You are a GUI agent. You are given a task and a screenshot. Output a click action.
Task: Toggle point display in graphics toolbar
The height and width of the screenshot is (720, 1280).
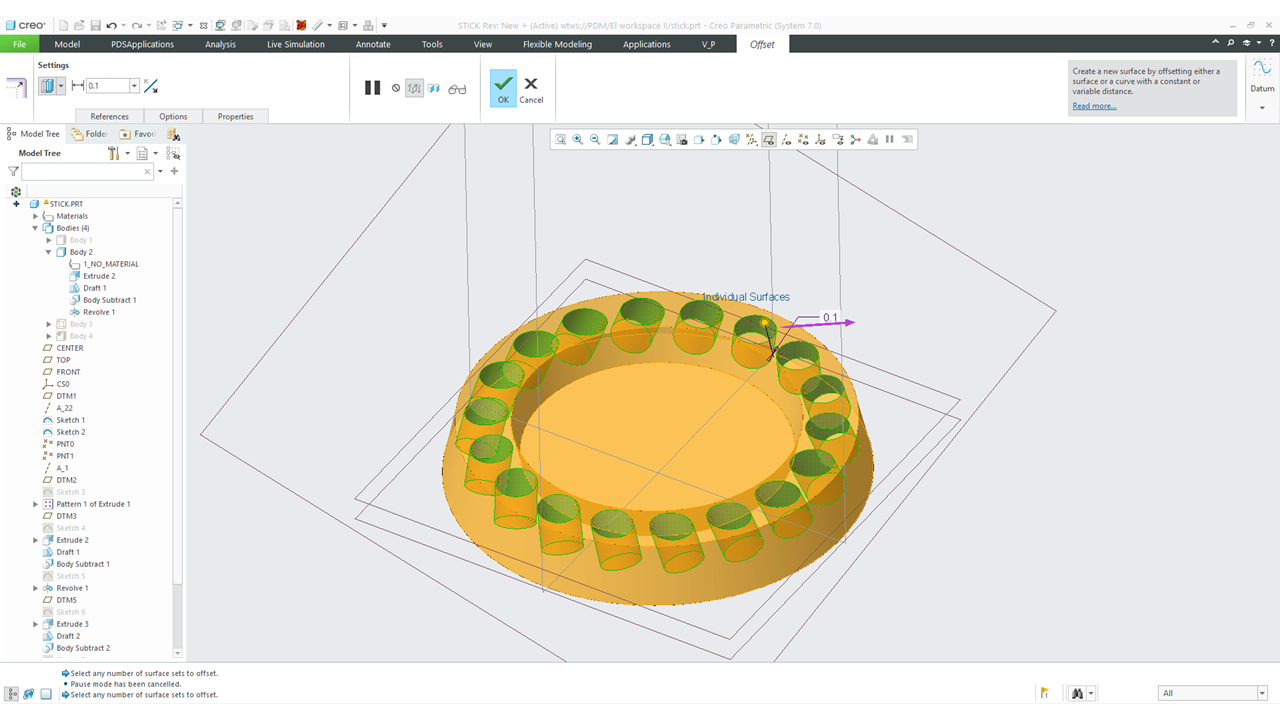pyautogui.click(x=803, y=140)
